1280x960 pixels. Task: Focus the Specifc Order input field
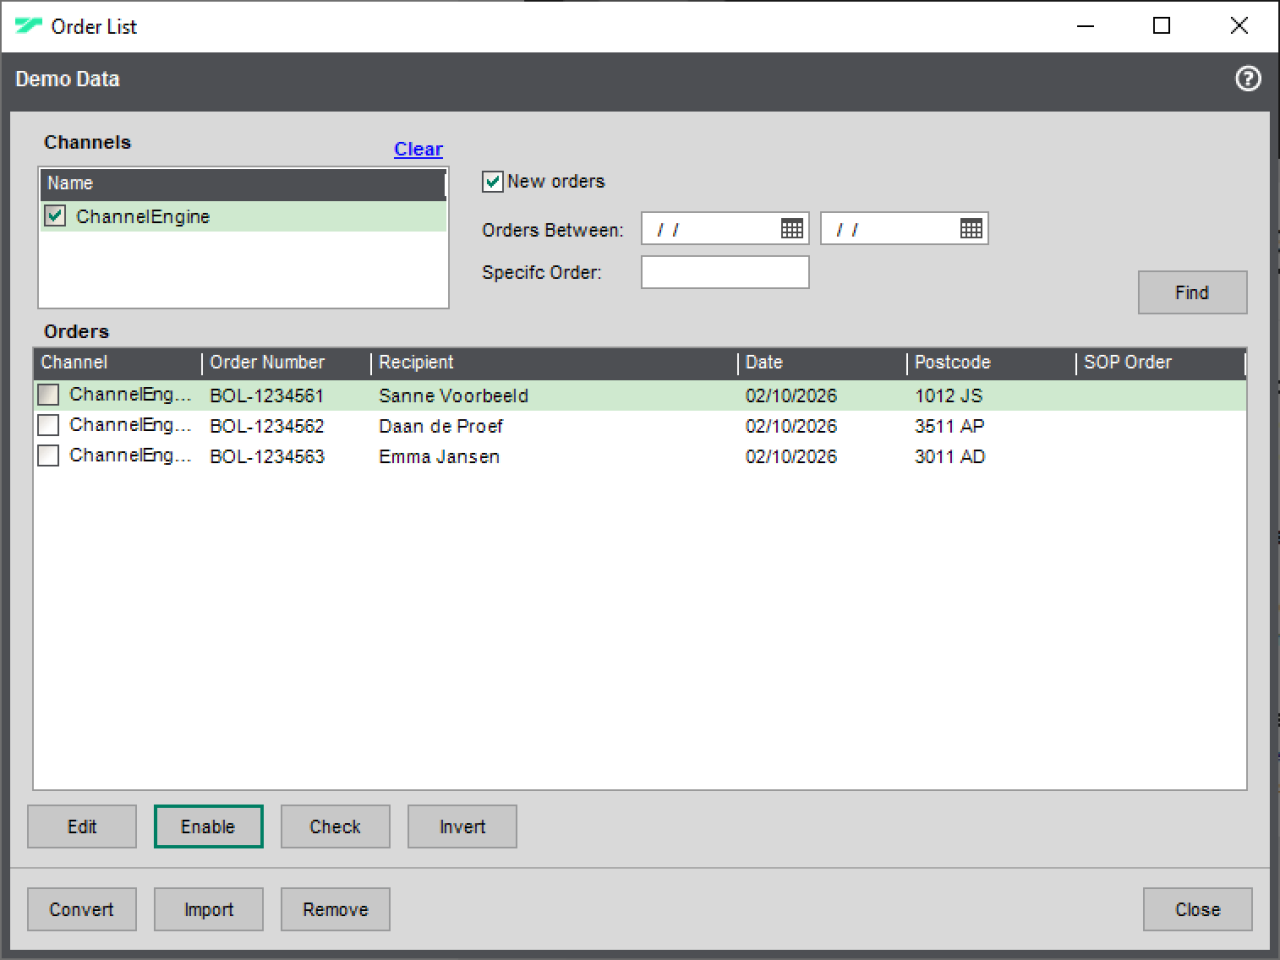(725, 272)
